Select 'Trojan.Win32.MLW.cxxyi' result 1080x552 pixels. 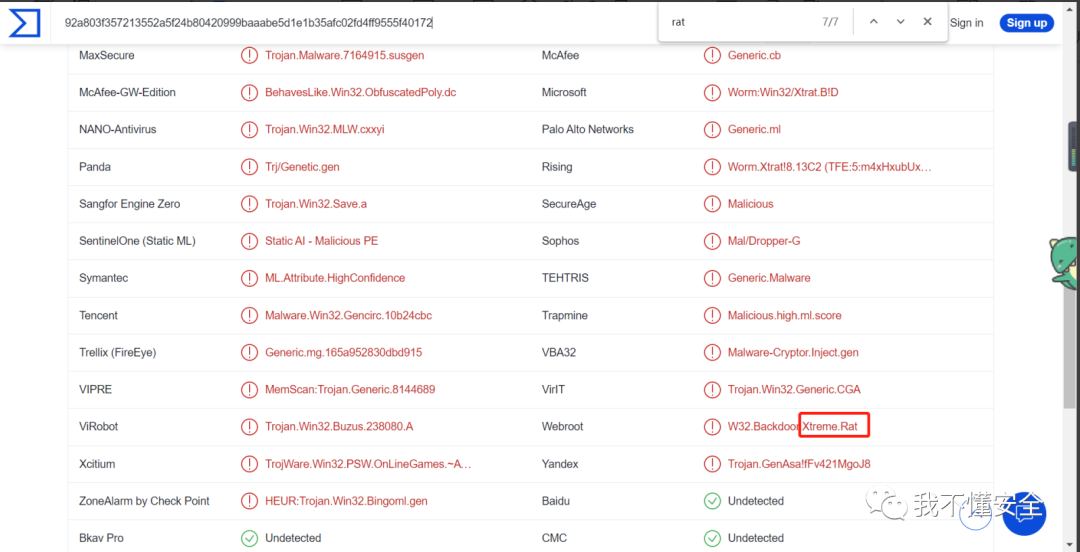324,130
